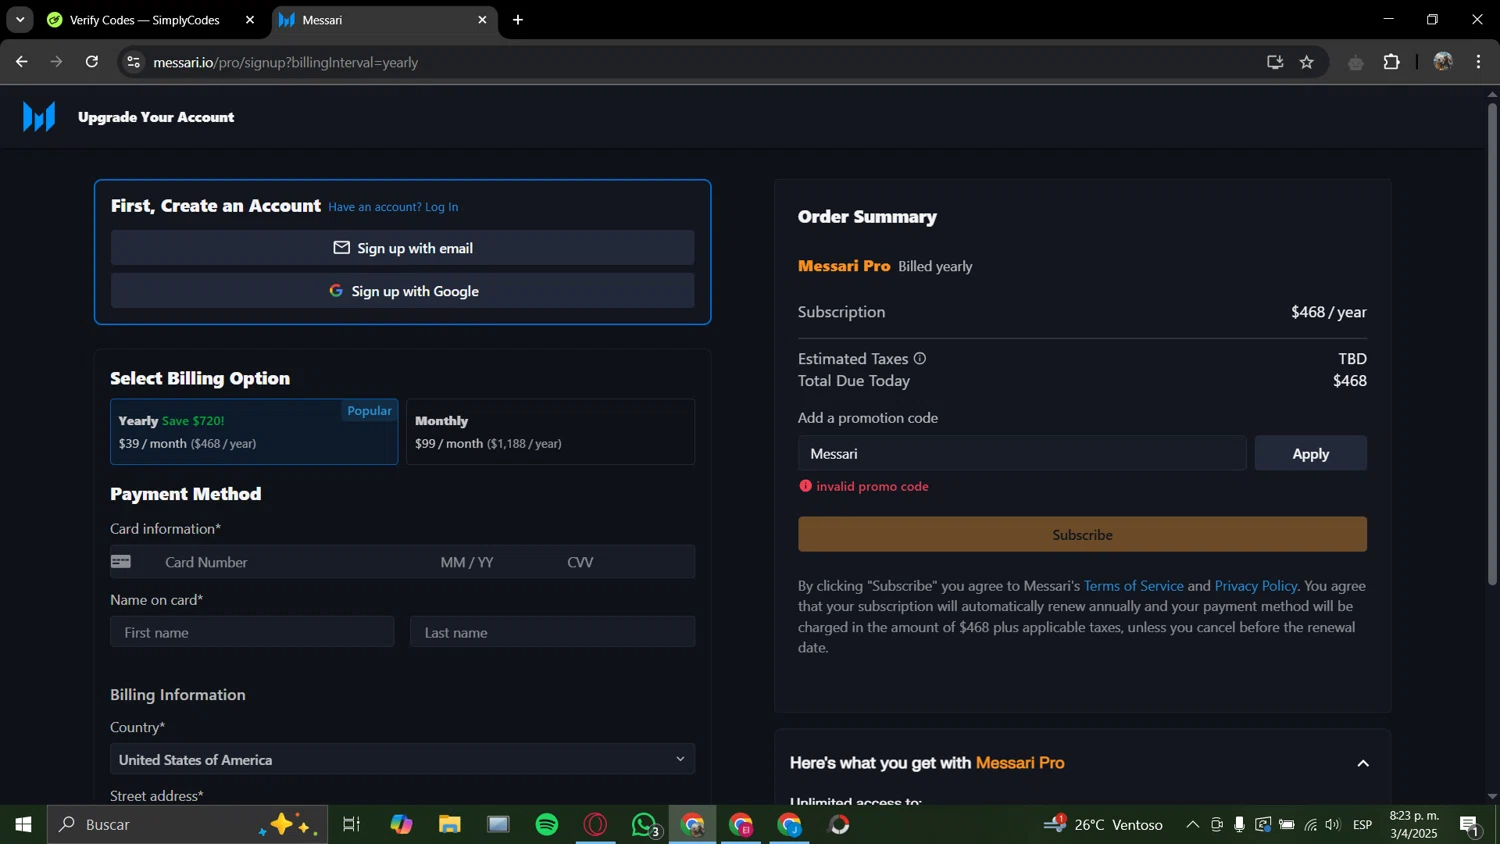This screenshot has width=1500, height=844.
Task: Click Sign up with email
Action: pyautogui.click(x=402, y=248)
